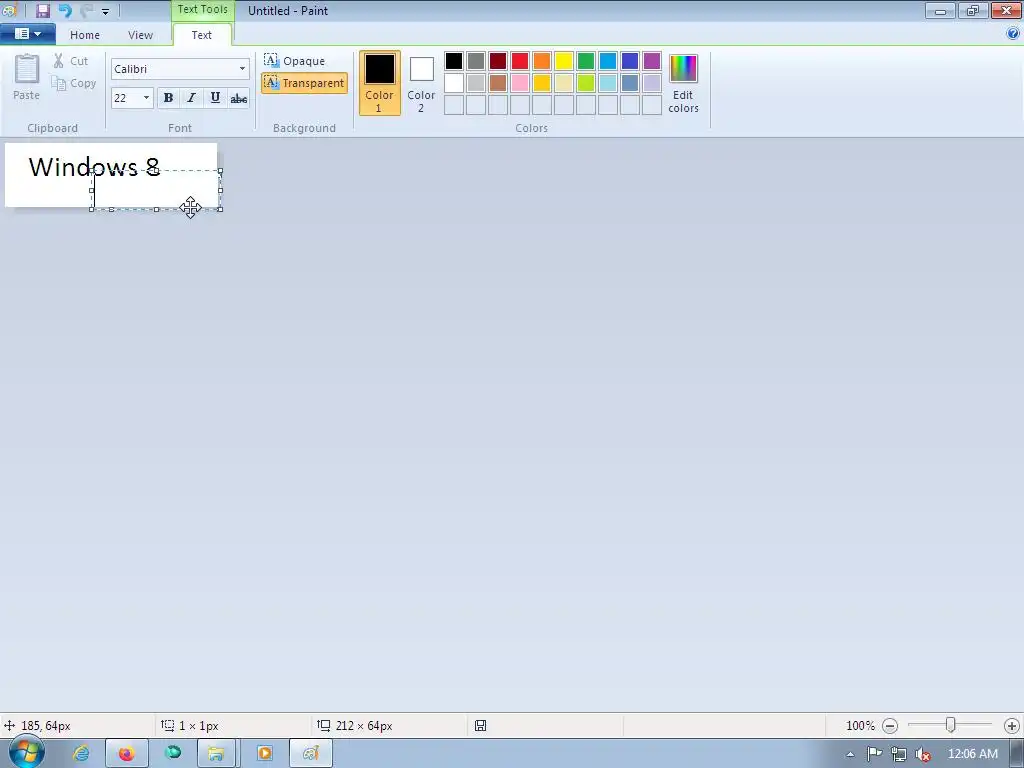Select Transparent background option
Screen dimensions: 1024x768
pos(304,83)
